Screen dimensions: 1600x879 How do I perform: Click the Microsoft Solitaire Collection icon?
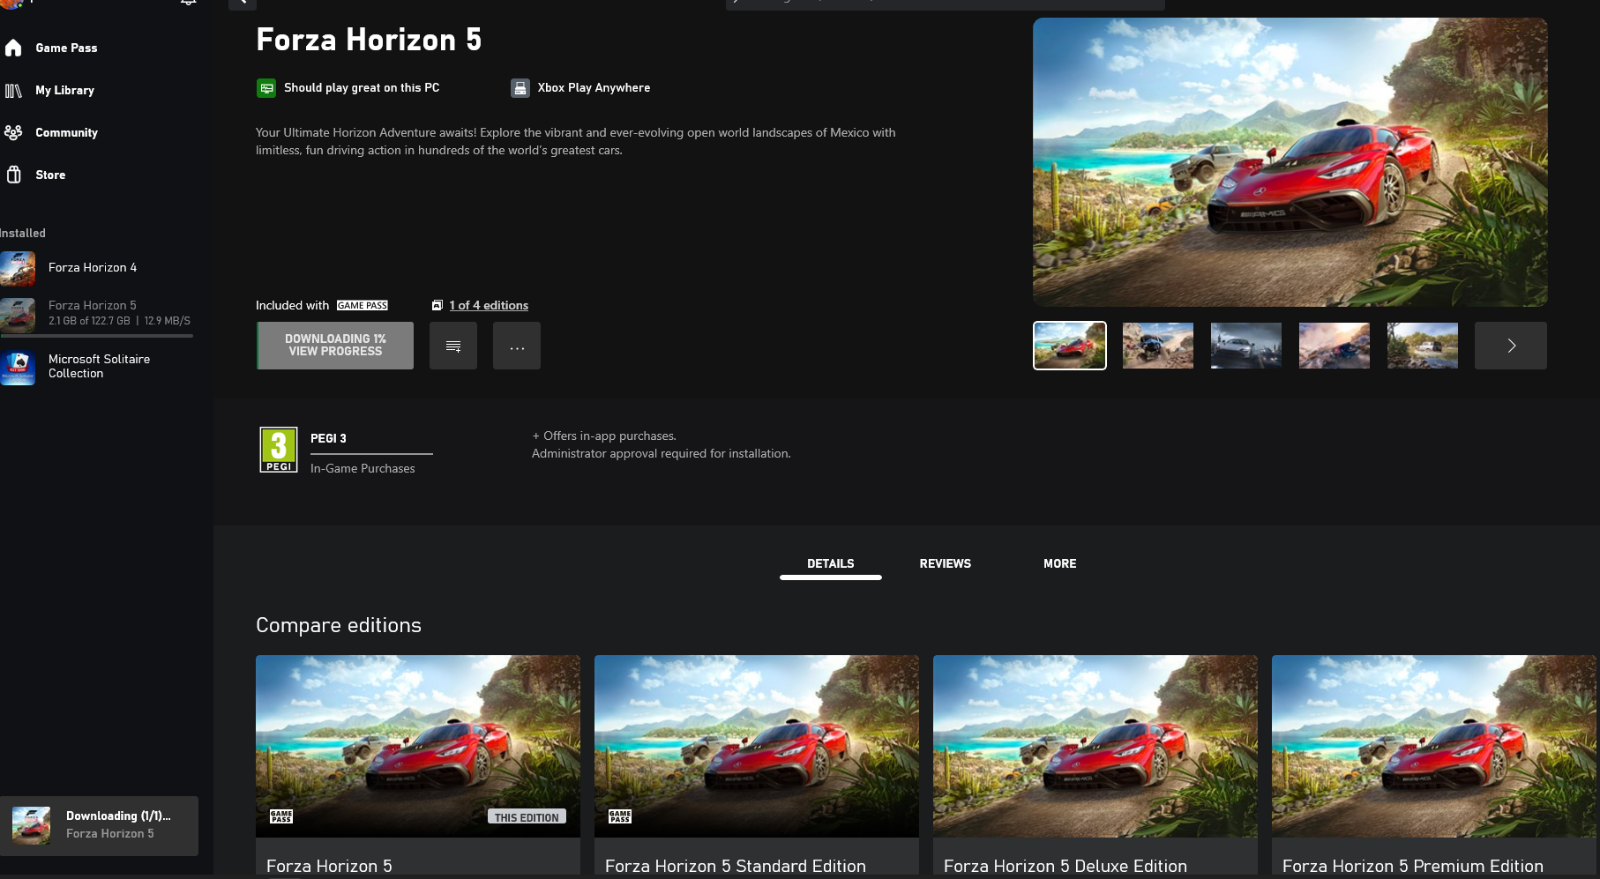click(x=18, y=368)
